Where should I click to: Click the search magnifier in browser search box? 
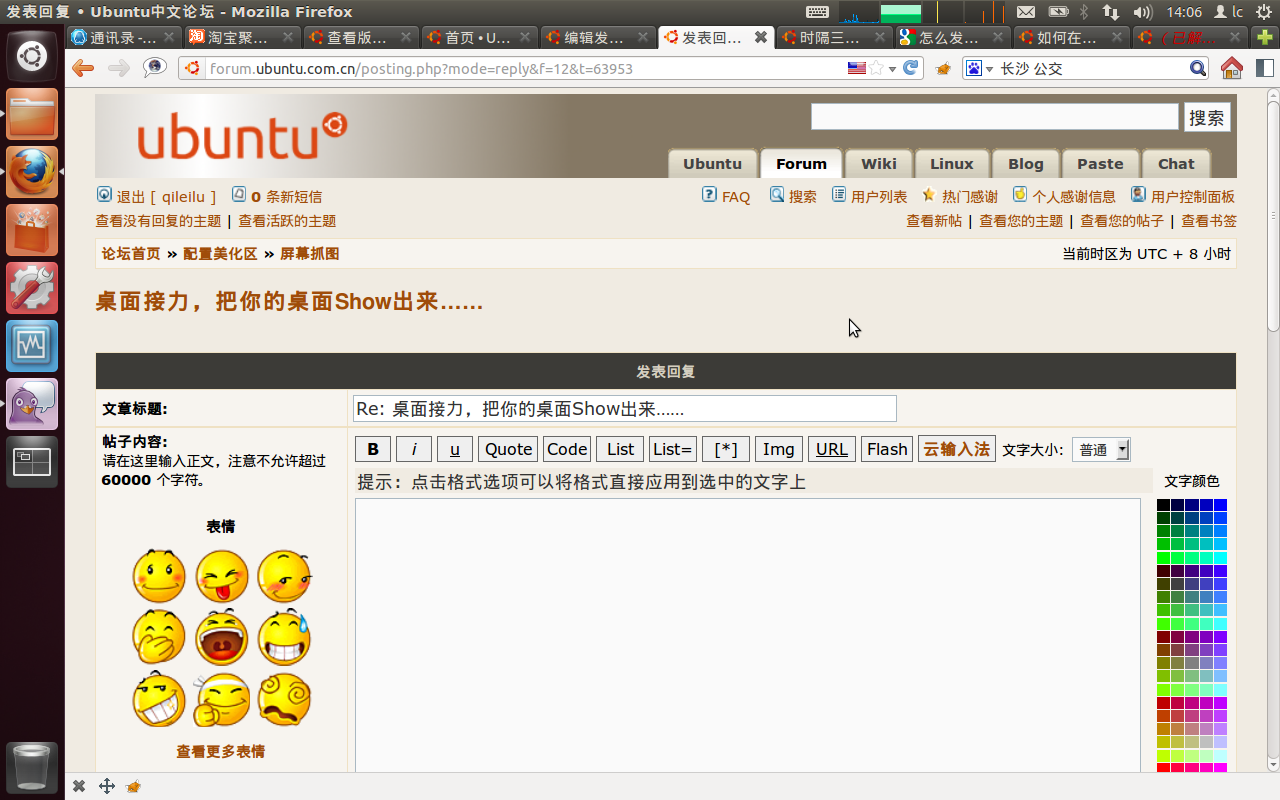(1198, 68)
